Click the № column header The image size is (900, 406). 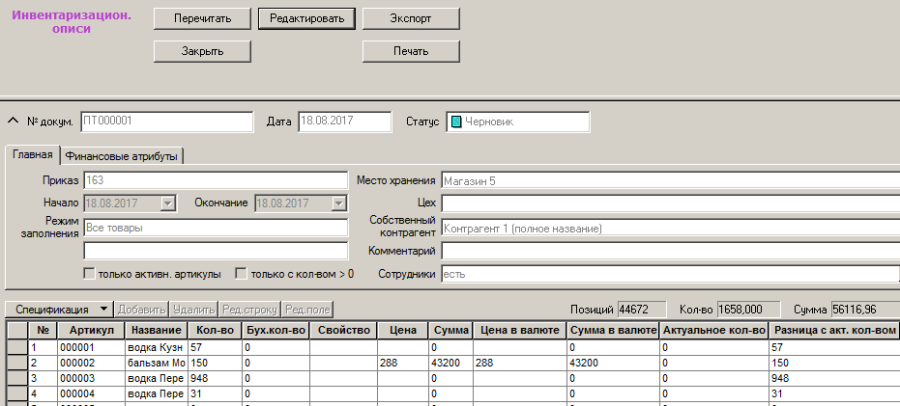(x=43, y=330)
